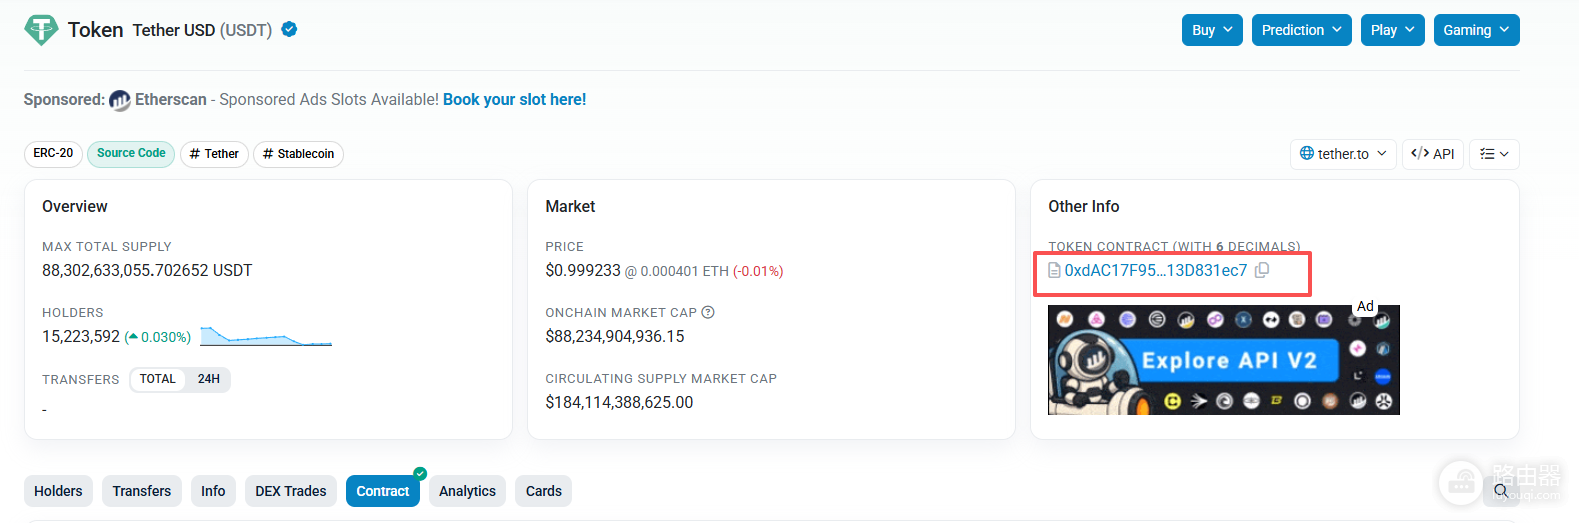Open the Buy dropdown menu
The width and height of the screenshot is (1579, 523).
click(1212, 30)
